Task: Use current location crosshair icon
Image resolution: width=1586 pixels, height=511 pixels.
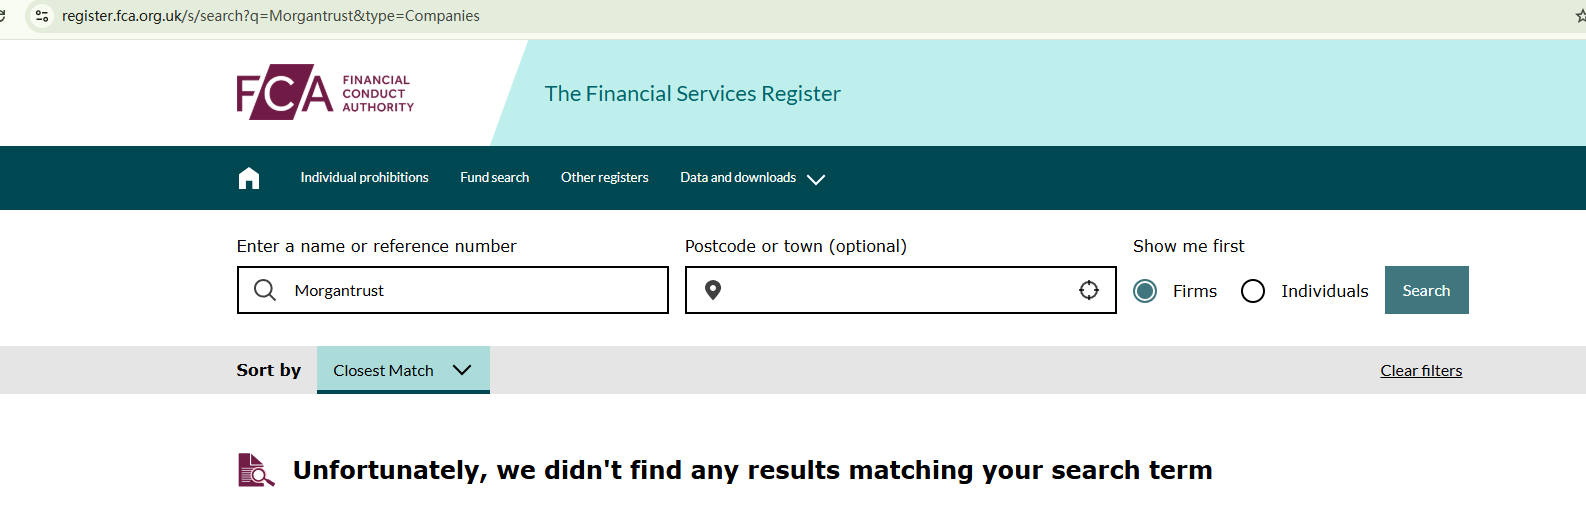Action: point(1089,290)
